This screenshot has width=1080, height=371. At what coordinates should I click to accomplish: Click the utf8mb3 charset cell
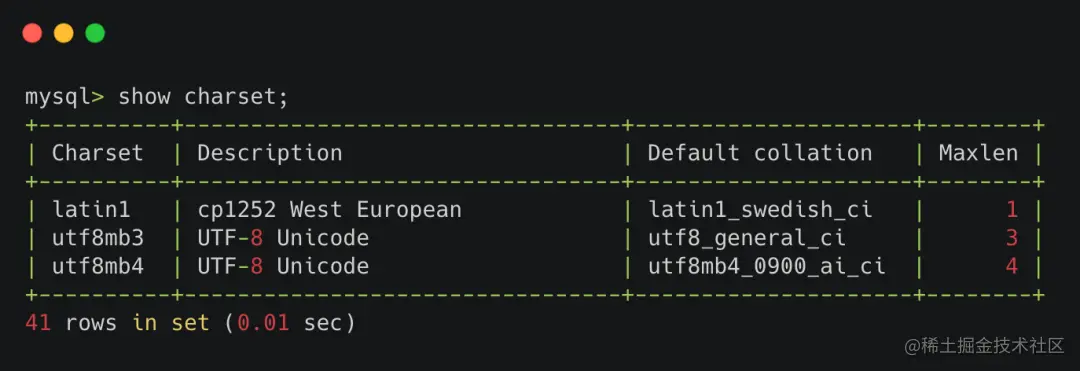point(98,238)
